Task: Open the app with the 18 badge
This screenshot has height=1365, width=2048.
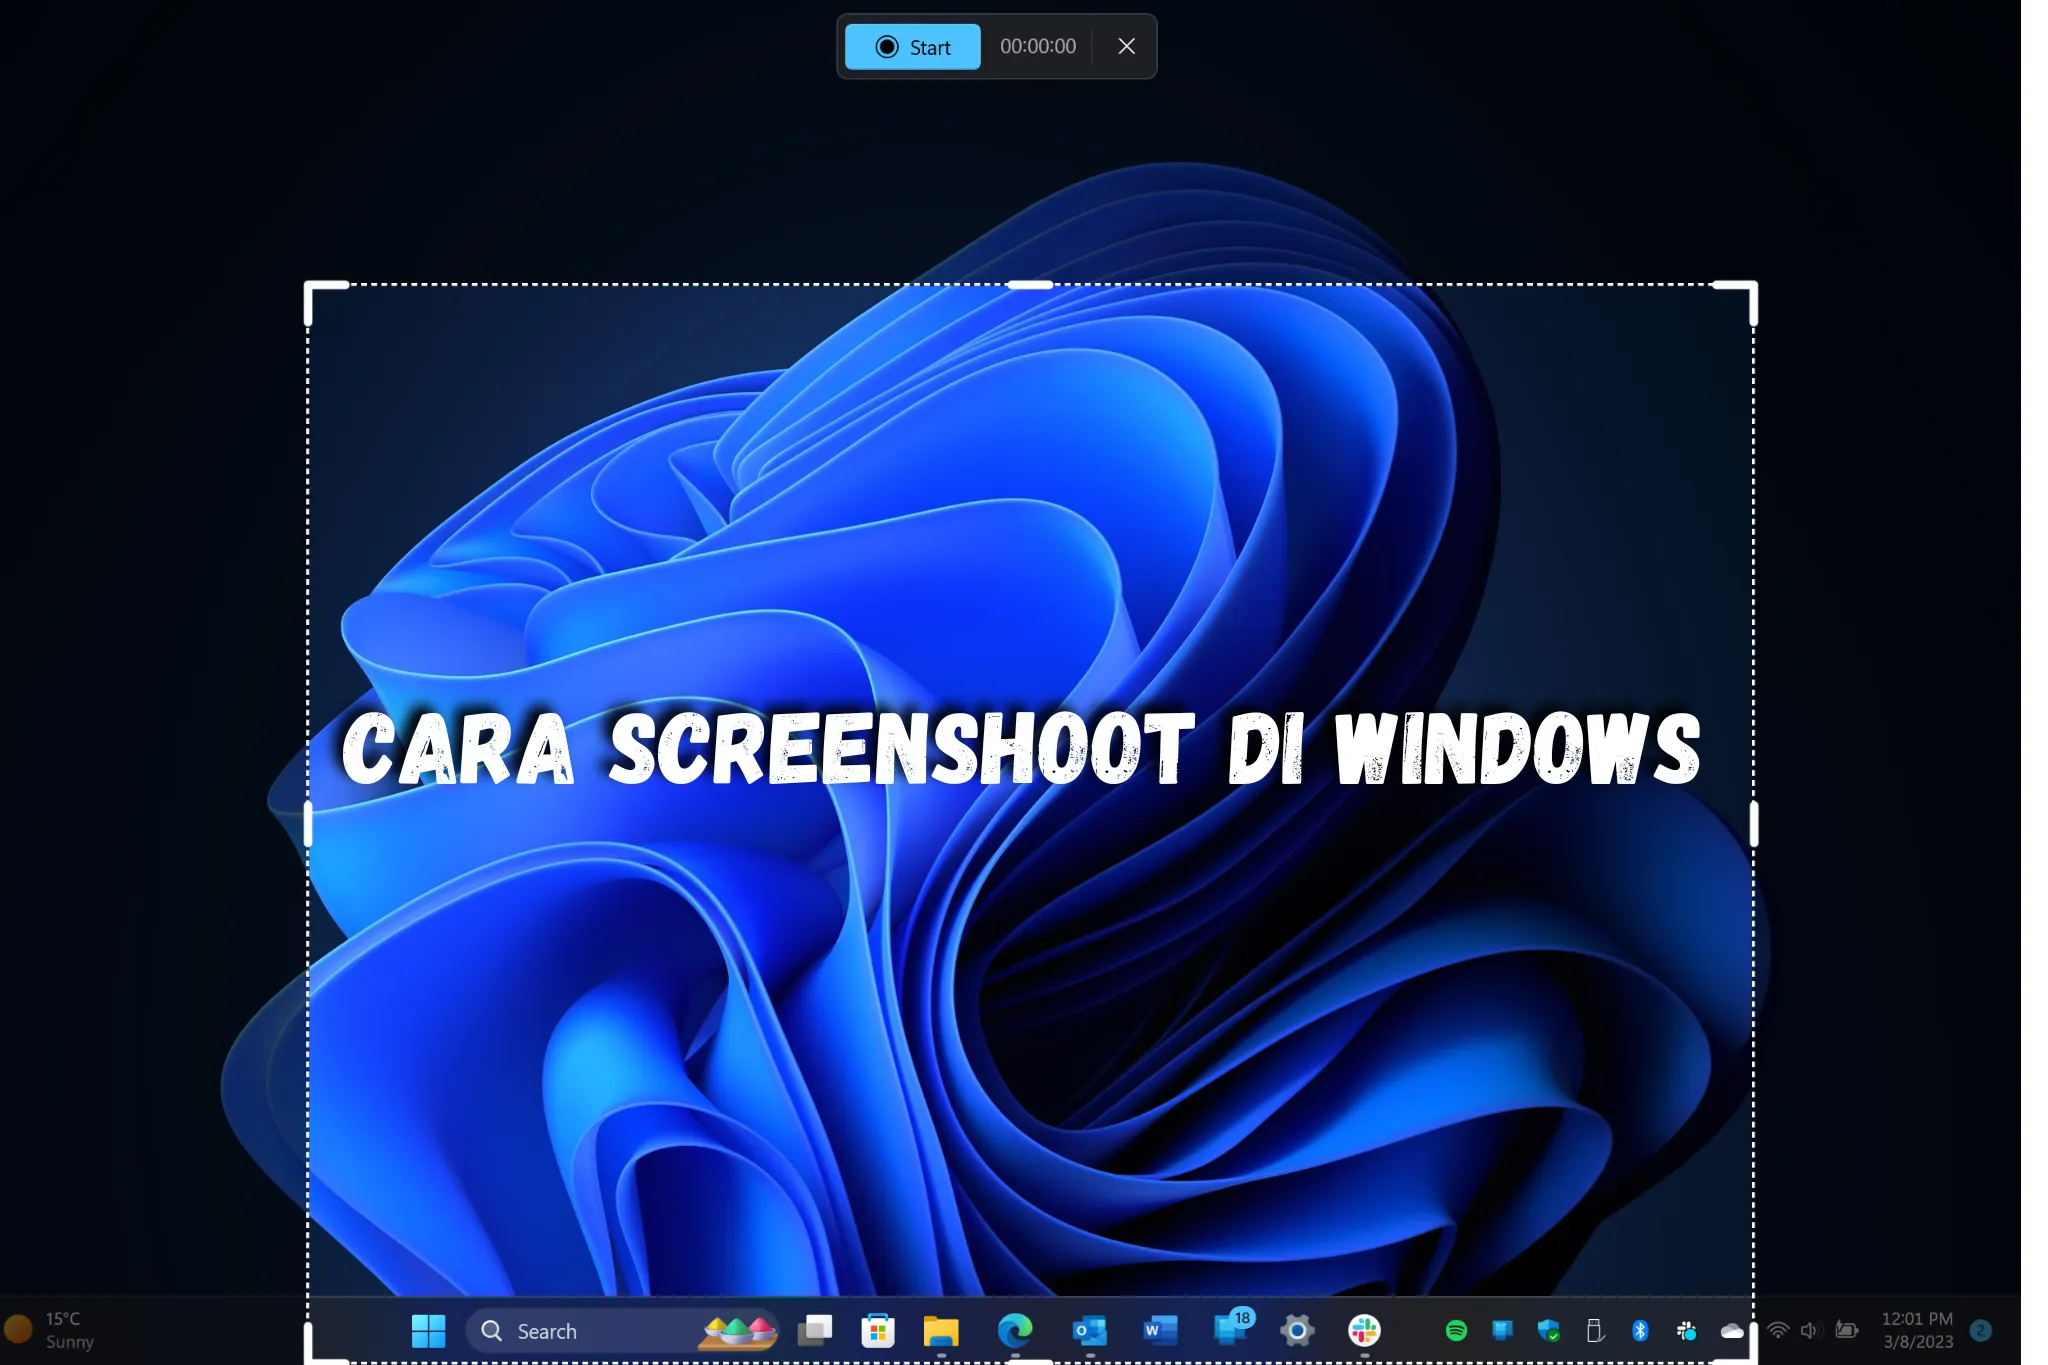Action: (1232, 1328)
